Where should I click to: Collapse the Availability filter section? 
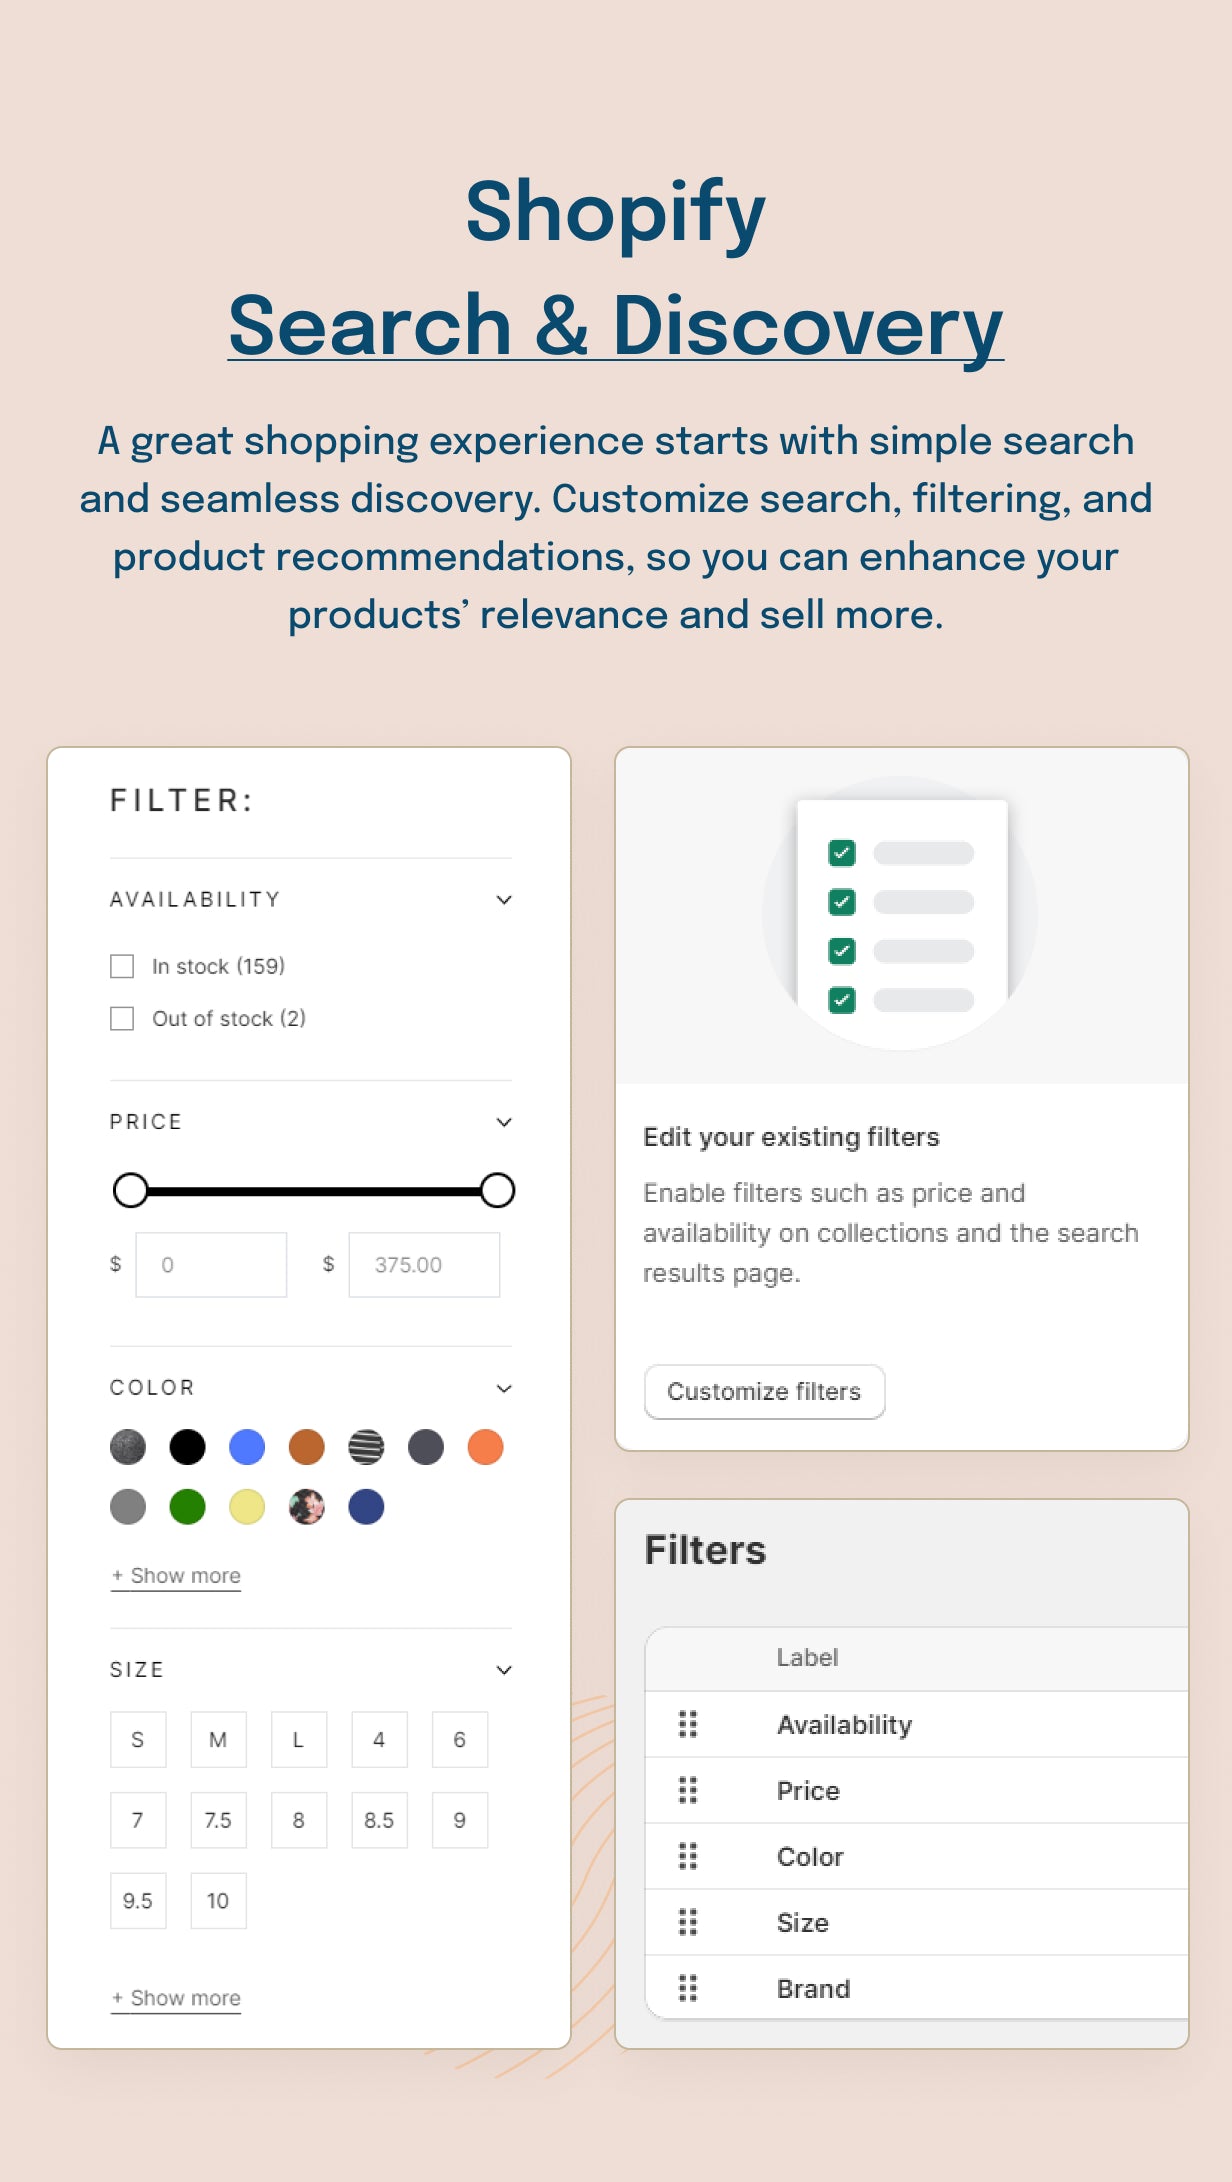click(504, 900)
